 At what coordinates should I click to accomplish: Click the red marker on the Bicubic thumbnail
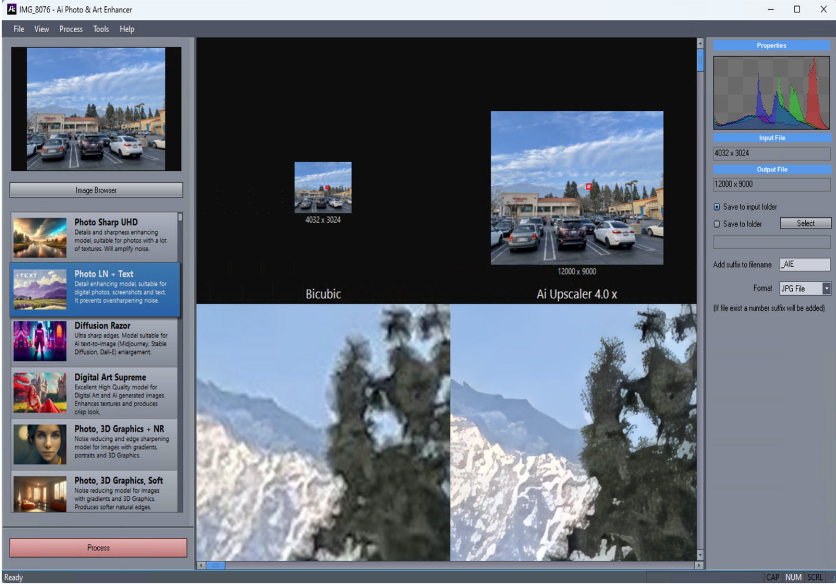click(x=327, y=187)
